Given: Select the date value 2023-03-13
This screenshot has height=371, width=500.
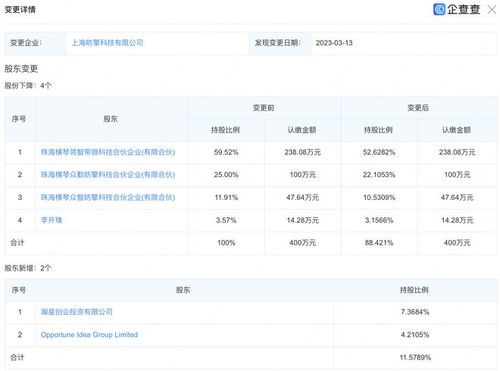Looking at the screenshot, I should click(x=334, y=43).
